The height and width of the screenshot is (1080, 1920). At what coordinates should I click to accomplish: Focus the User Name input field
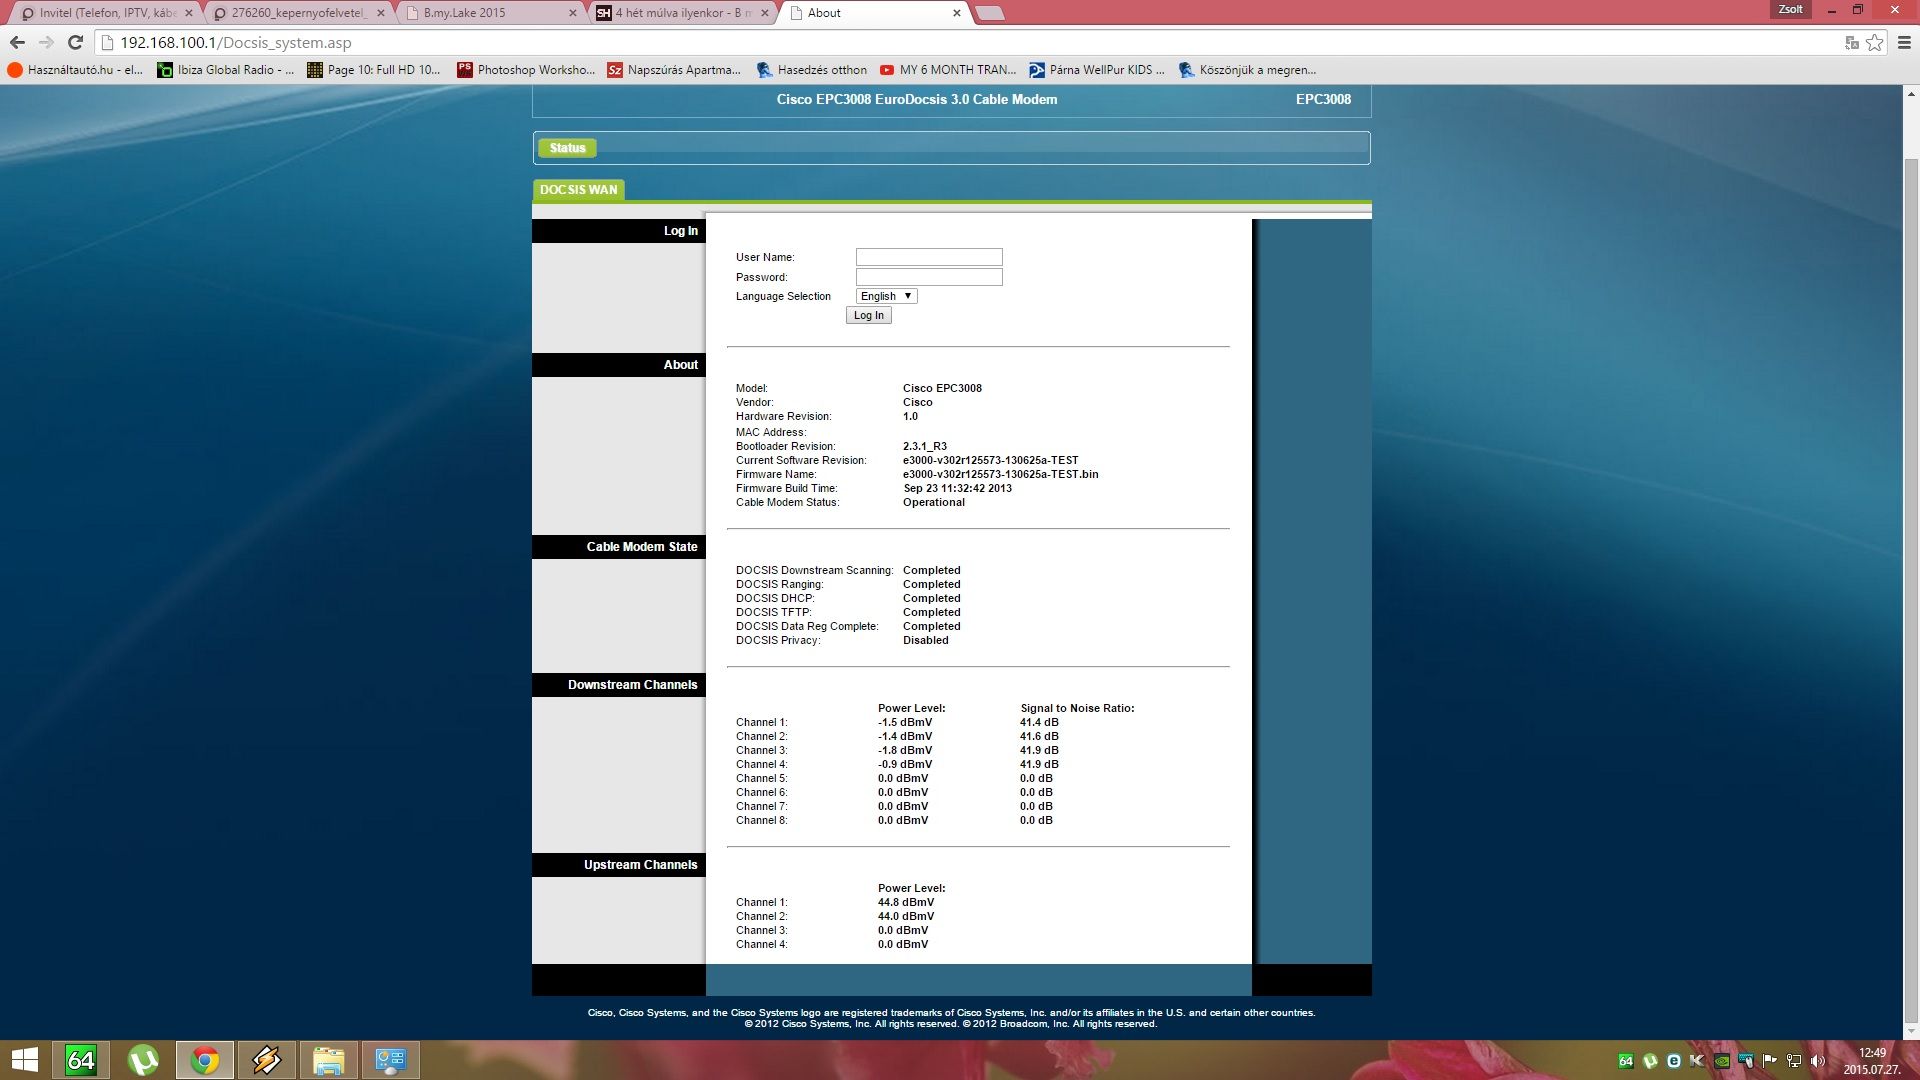click(929, 257)
